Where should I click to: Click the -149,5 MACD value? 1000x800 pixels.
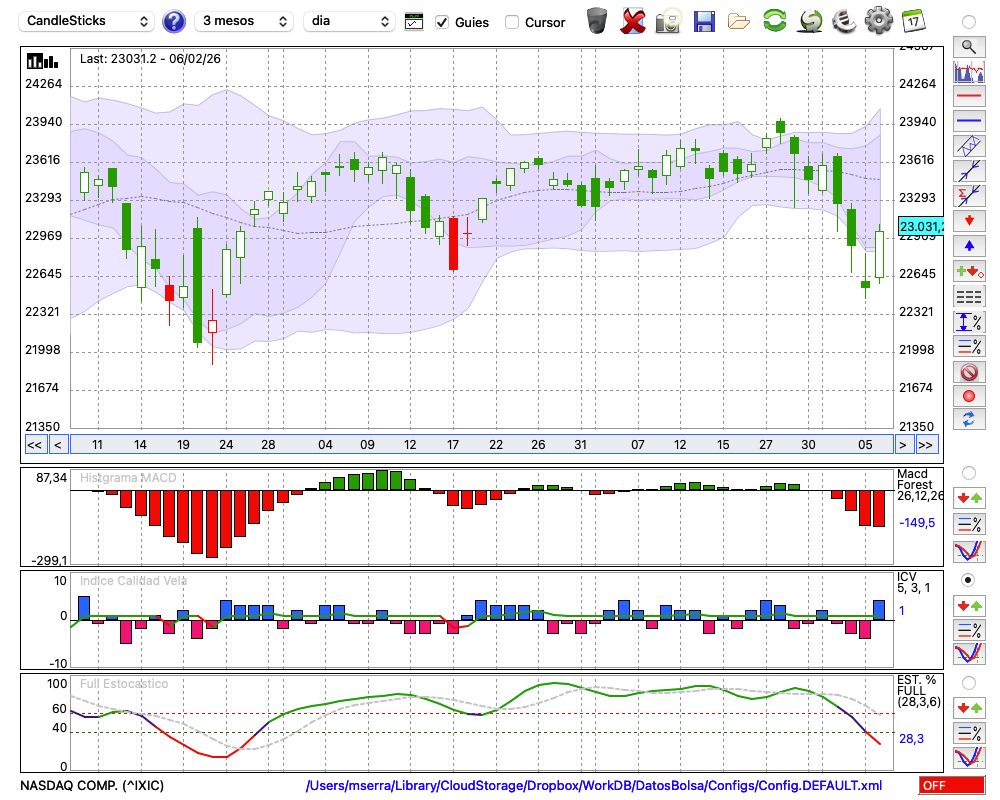coord(917,522)
